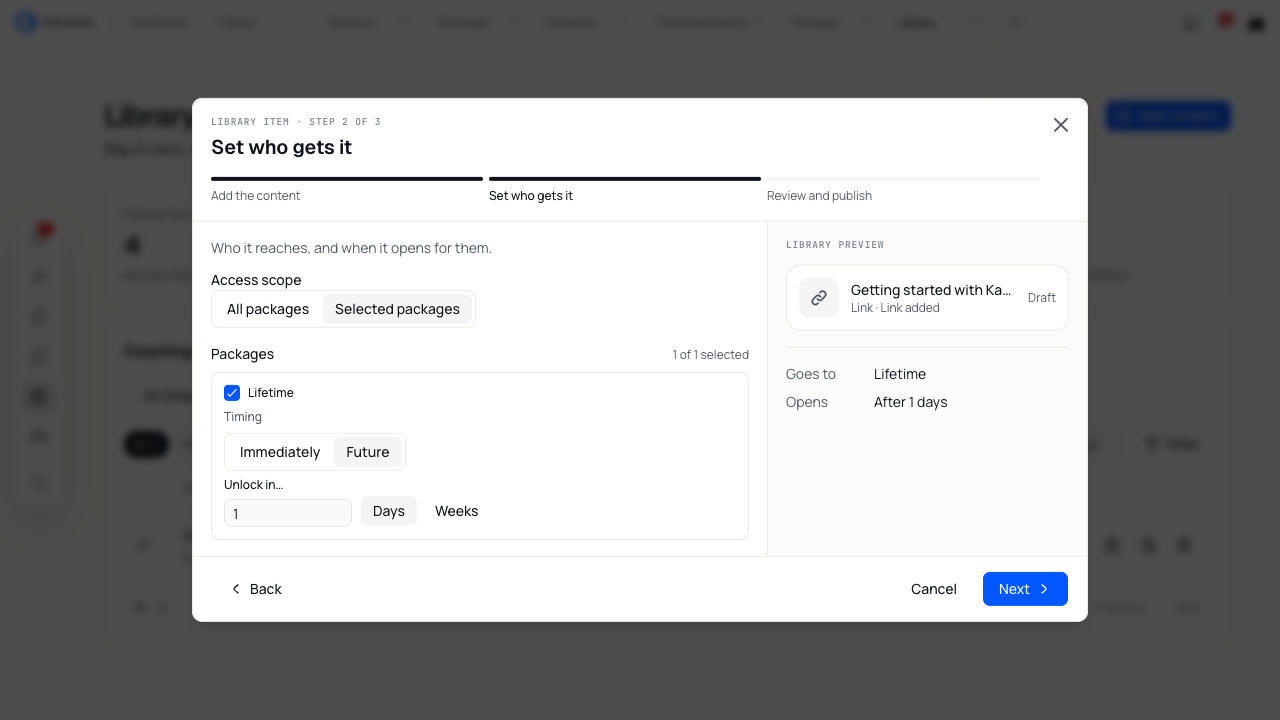
Task: Jump to Review and publish step
Action: pos(903,189)
